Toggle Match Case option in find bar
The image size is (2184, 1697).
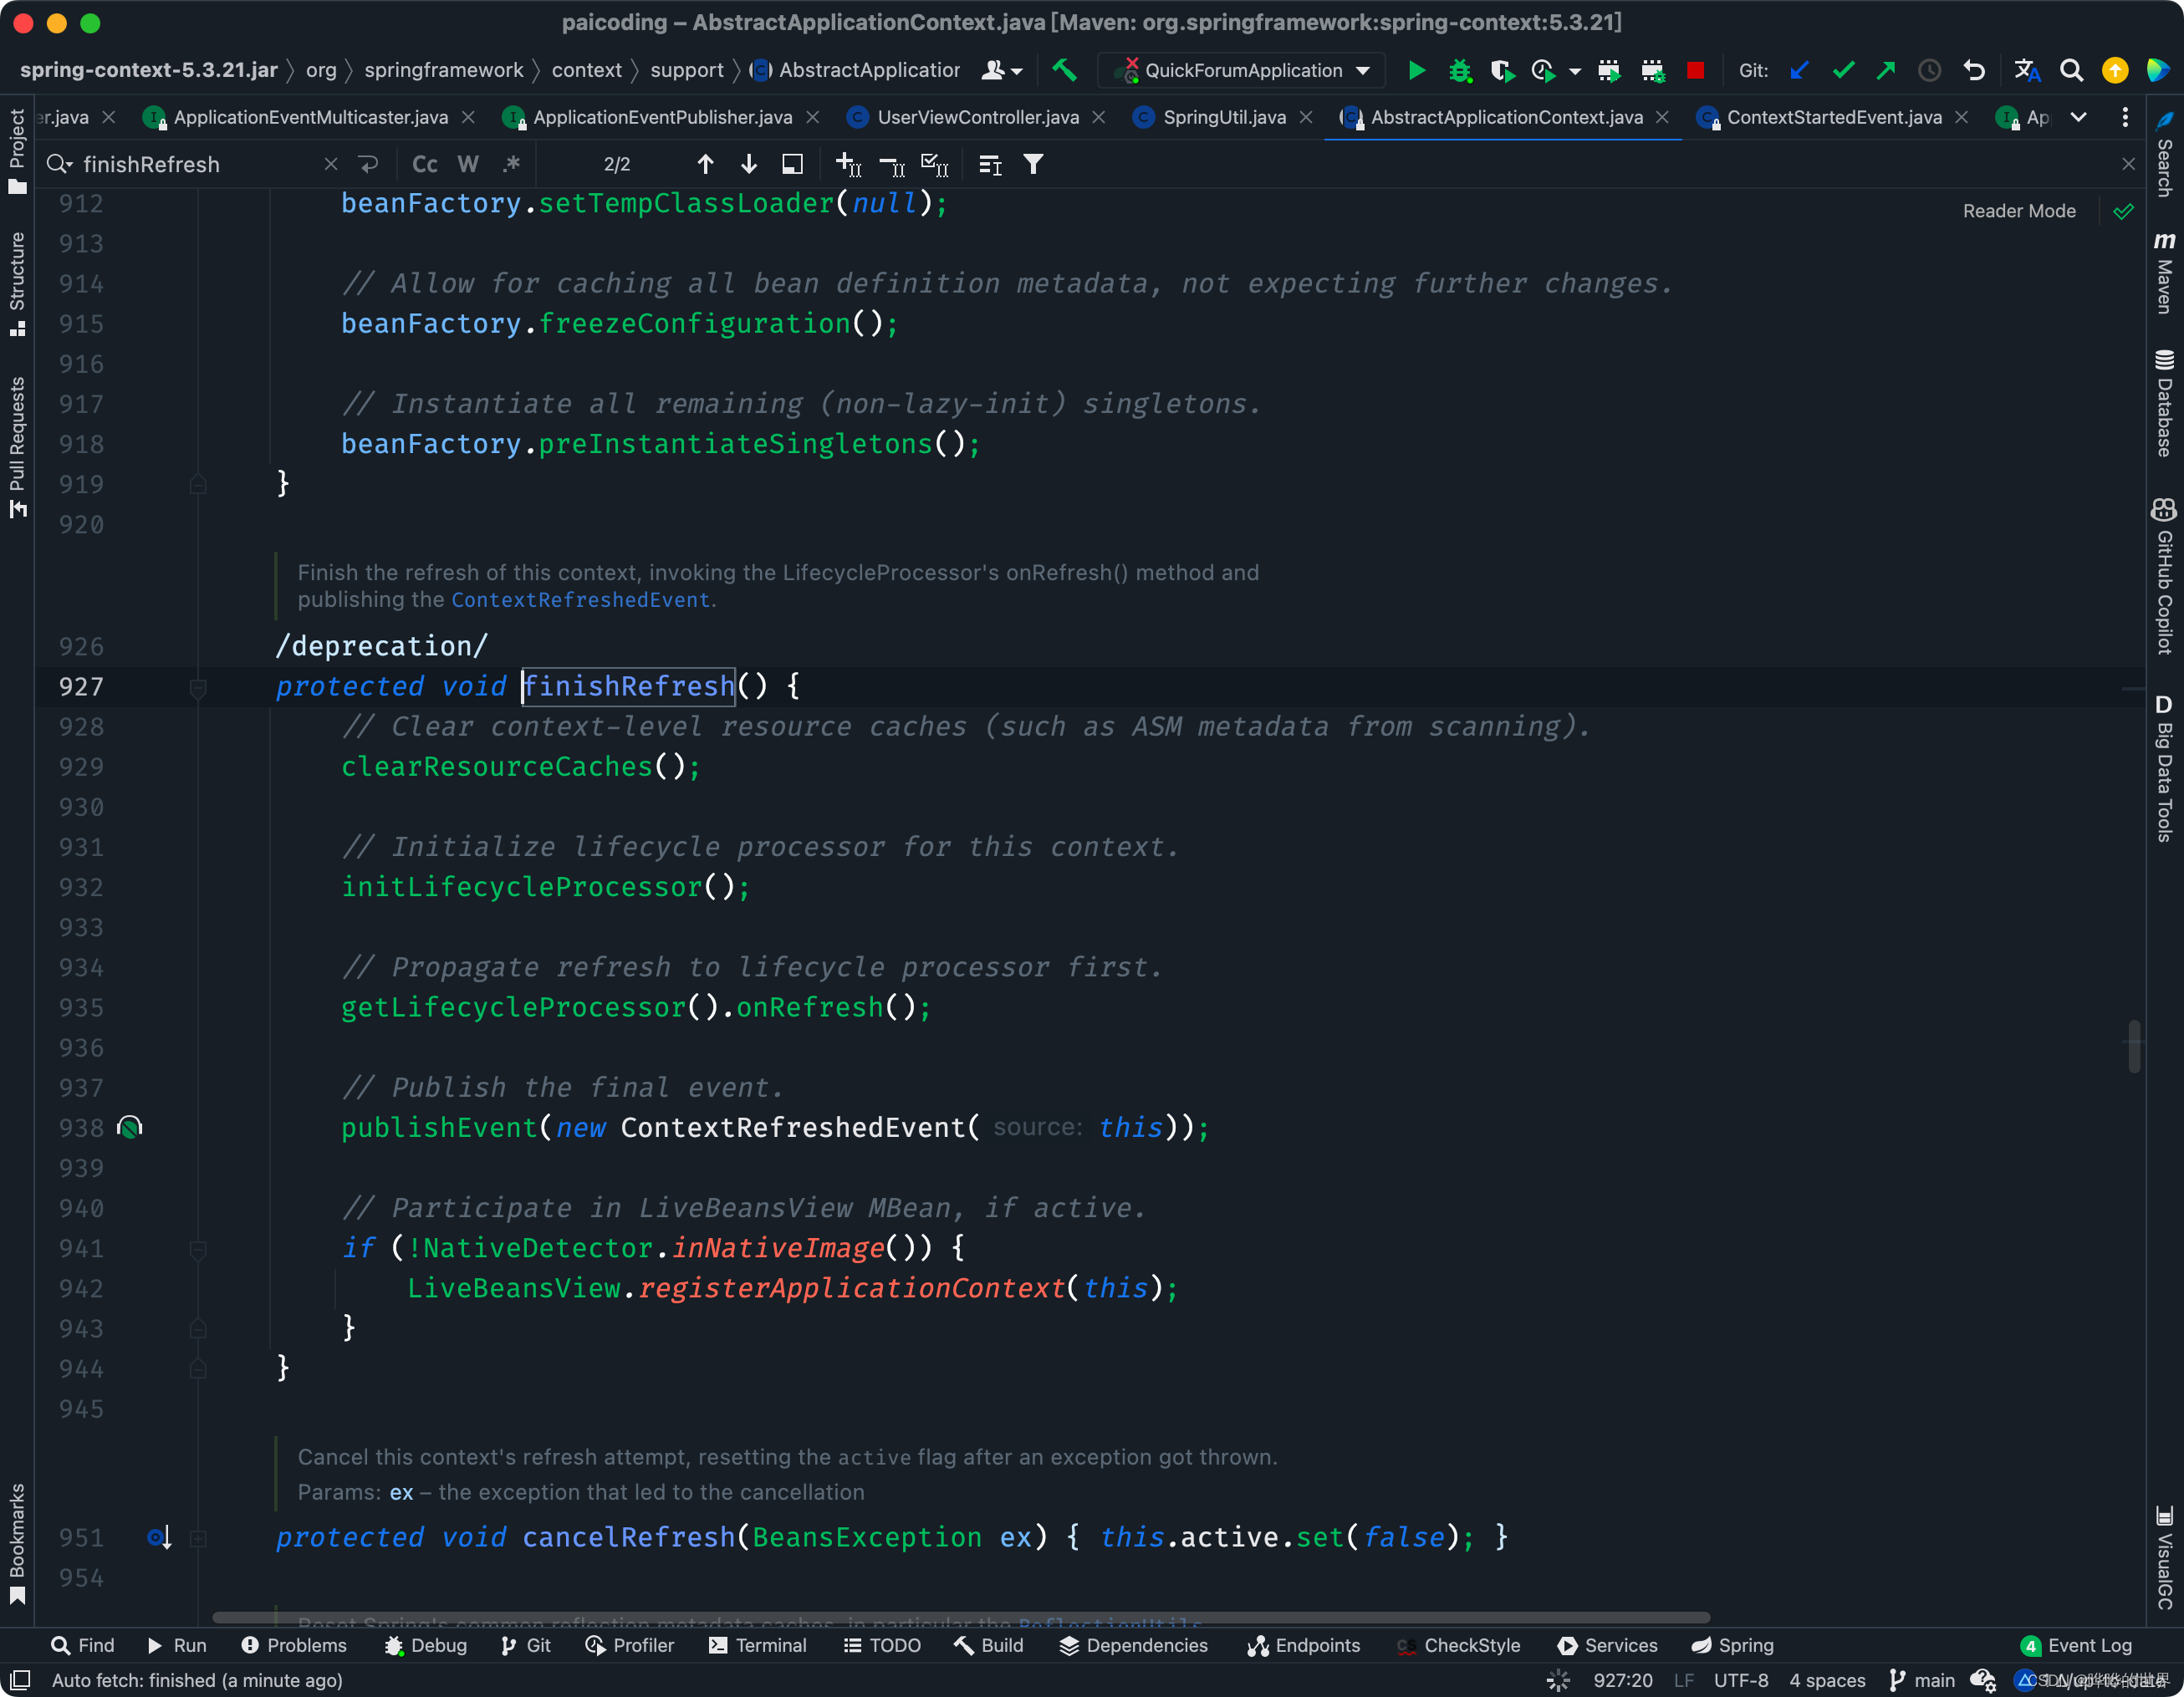pos(425,164)
